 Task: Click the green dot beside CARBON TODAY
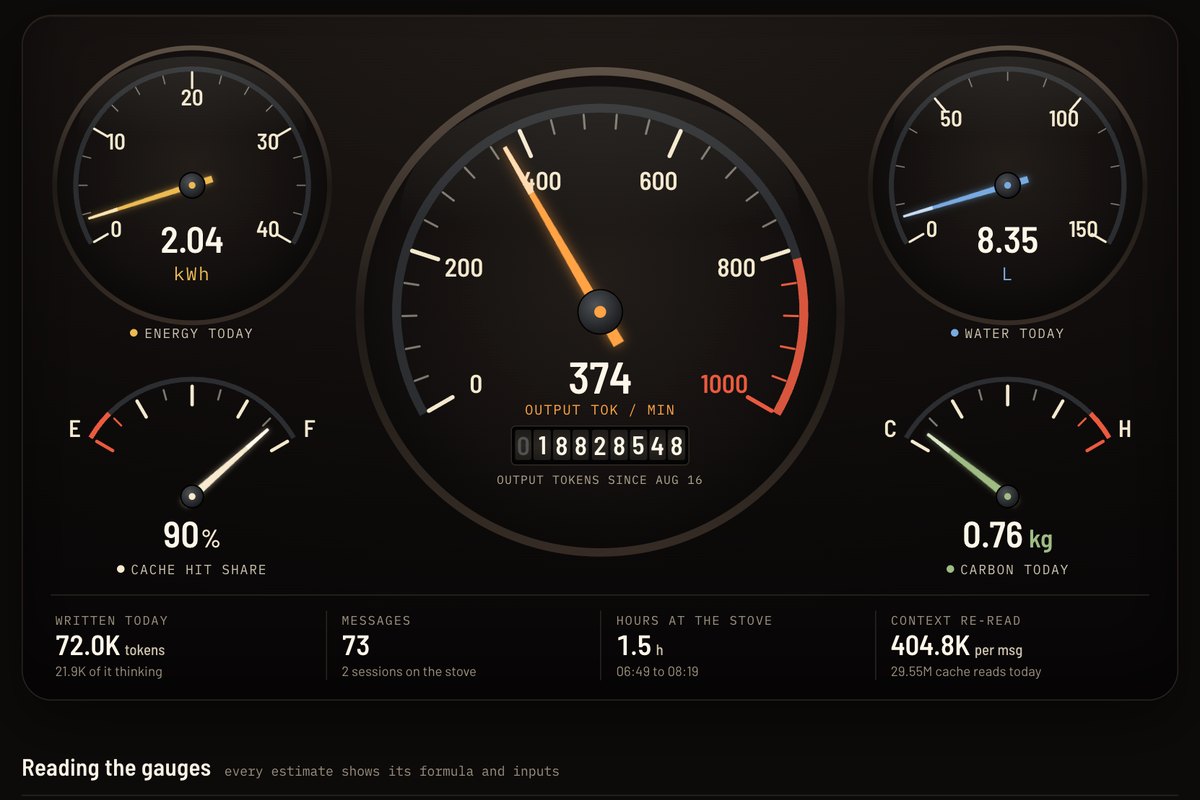(x=950, y=569)
